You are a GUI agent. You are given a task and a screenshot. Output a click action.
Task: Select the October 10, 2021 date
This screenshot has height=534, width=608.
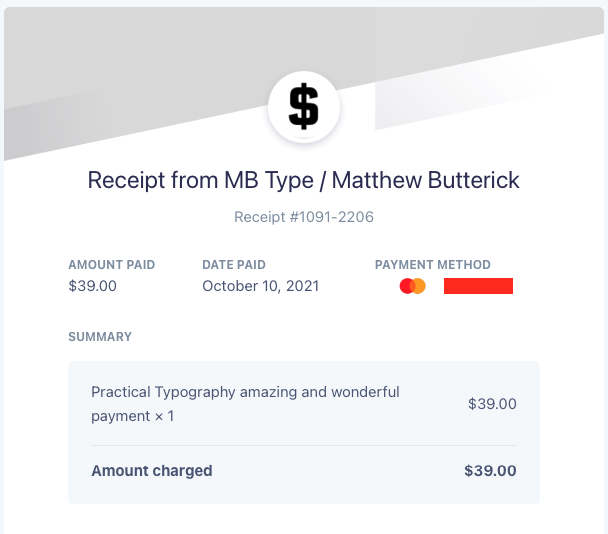point(261,286)
